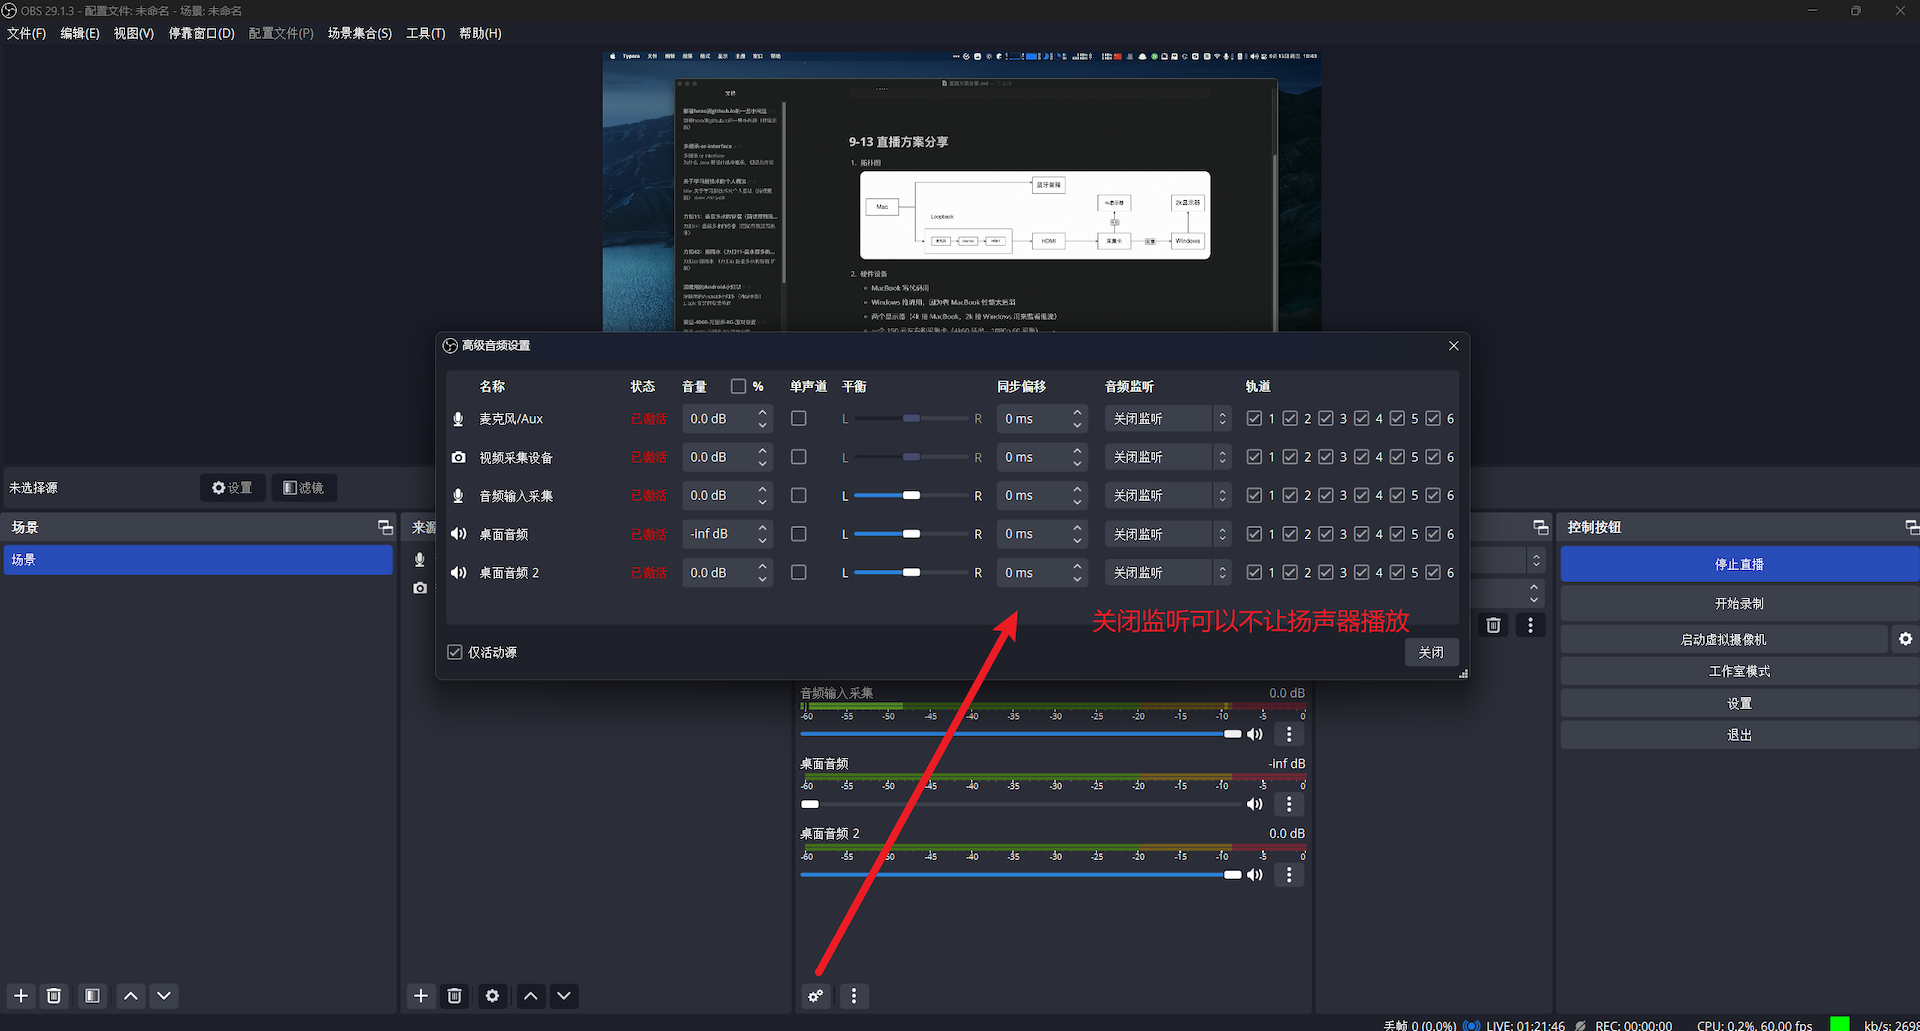
Task: Delete selected source using trash icon
Action: [454, 996]
